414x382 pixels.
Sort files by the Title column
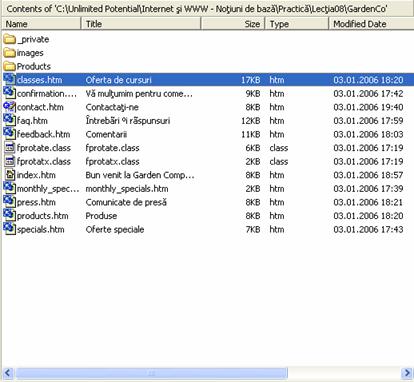tap(141, 24)
